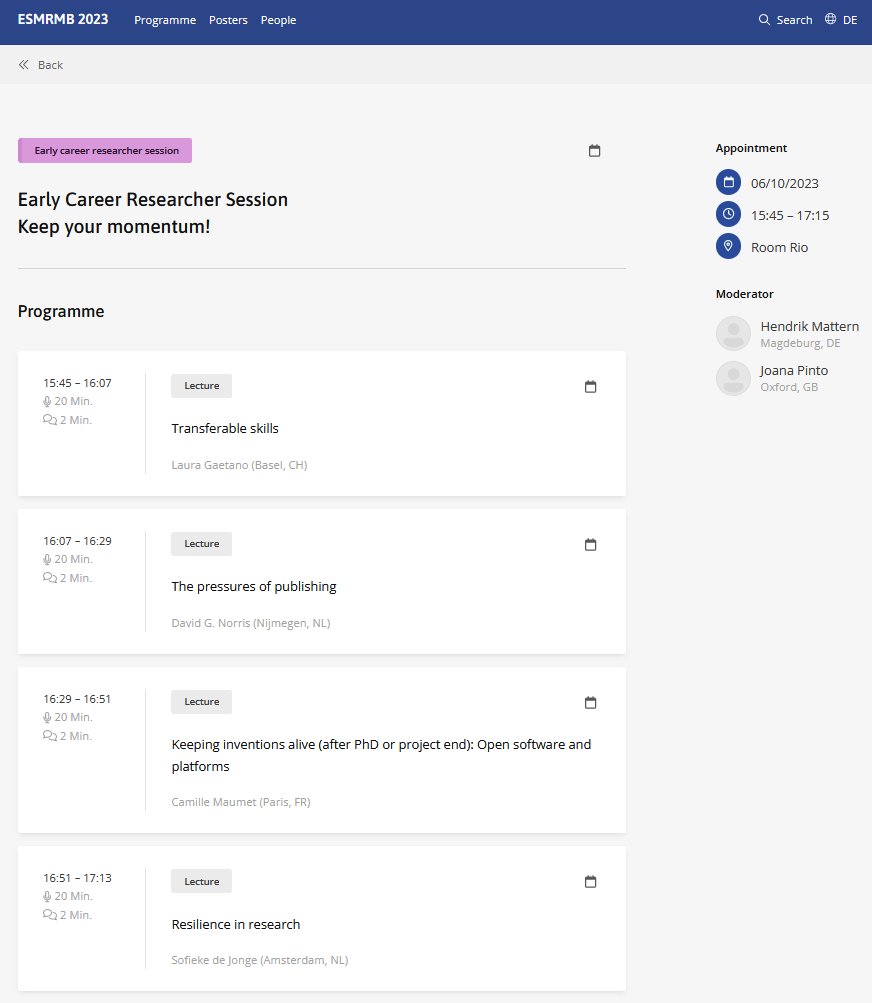Click the blue location pin icon
872x1003 pixels.
tap(728, 246)
